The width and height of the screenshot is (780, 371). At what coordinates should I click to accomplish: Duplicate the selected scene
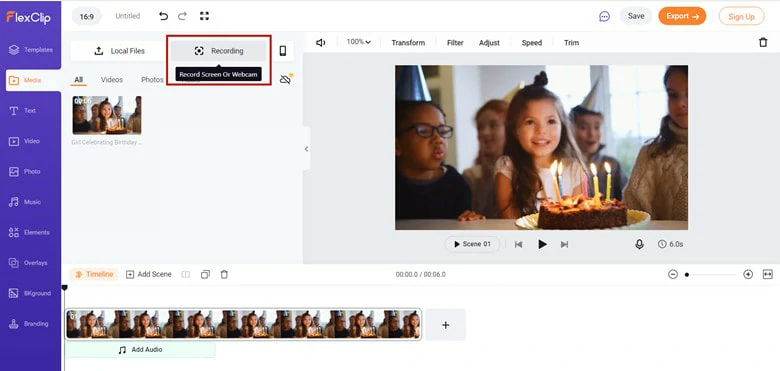[x=205, y=275]
